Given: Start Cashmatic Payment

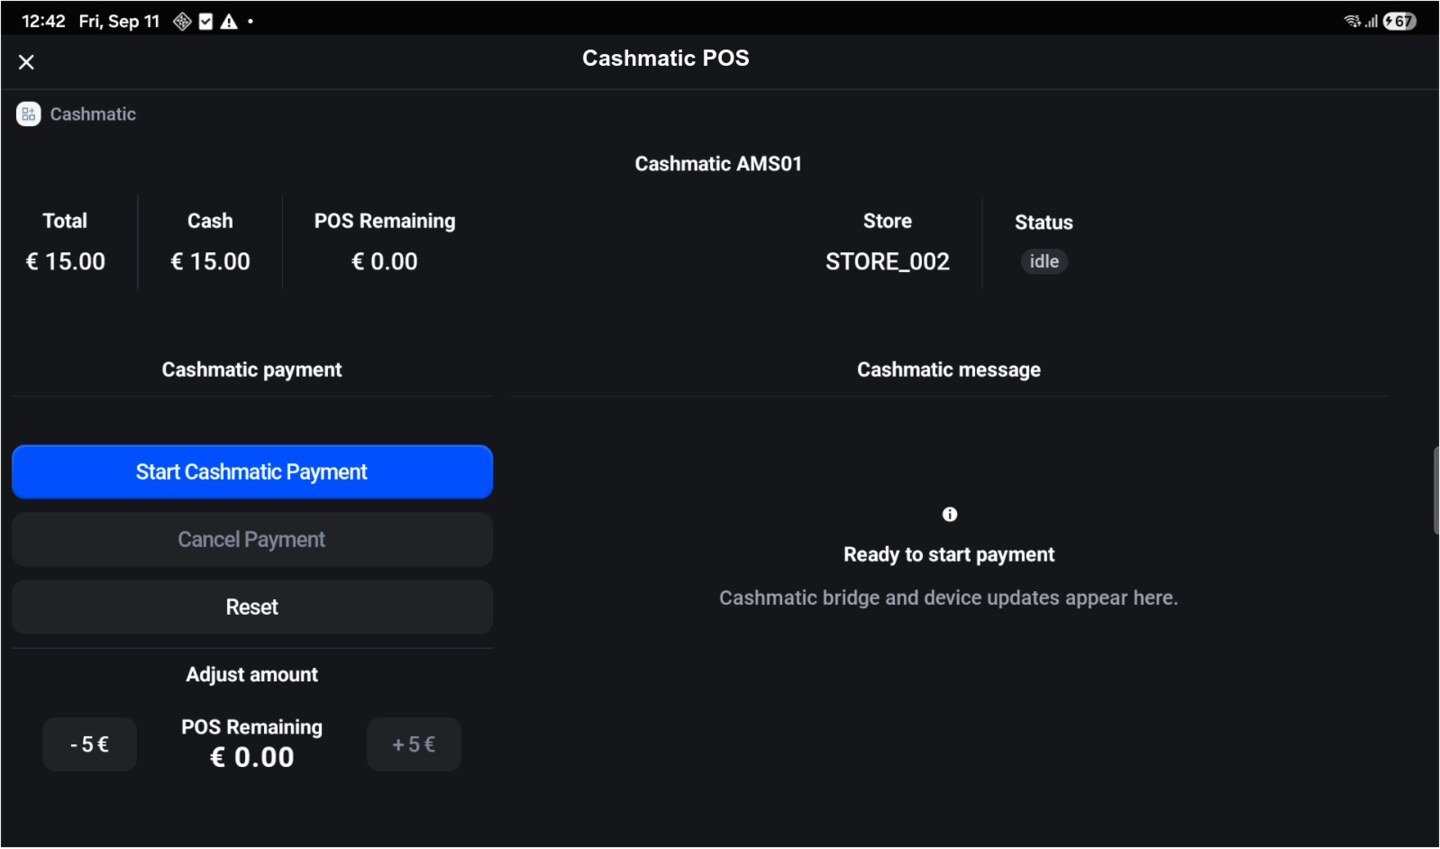Looking at the screenshot, I should [x=252, y=472].
